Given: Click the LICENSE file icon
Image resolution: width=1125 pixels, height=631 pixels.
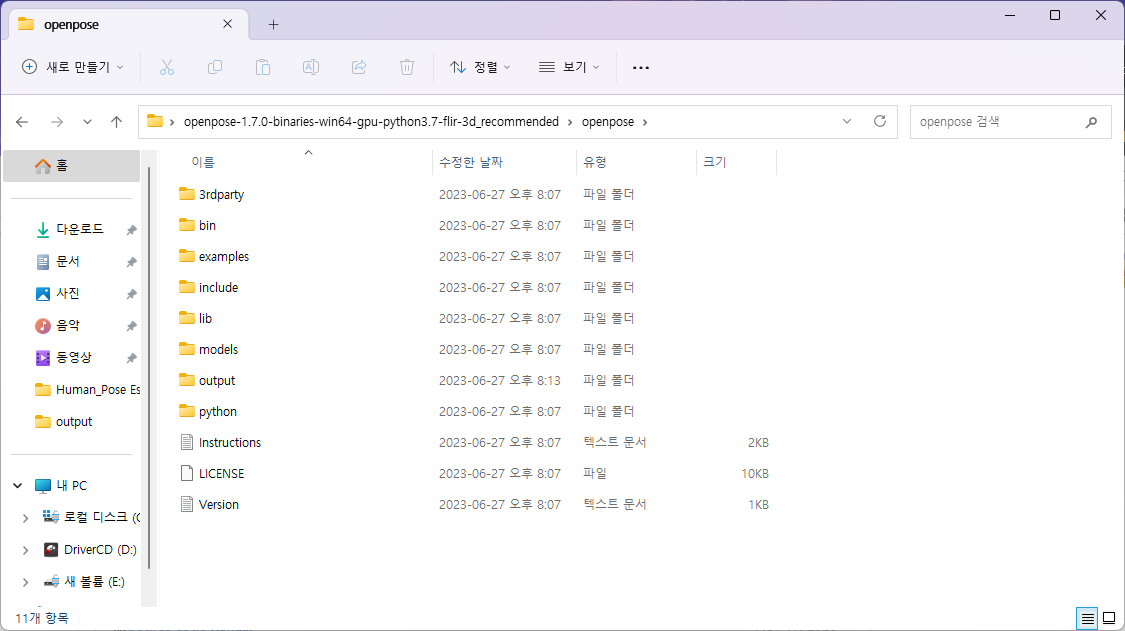Looking at the screenshot, I should (187, 473).
